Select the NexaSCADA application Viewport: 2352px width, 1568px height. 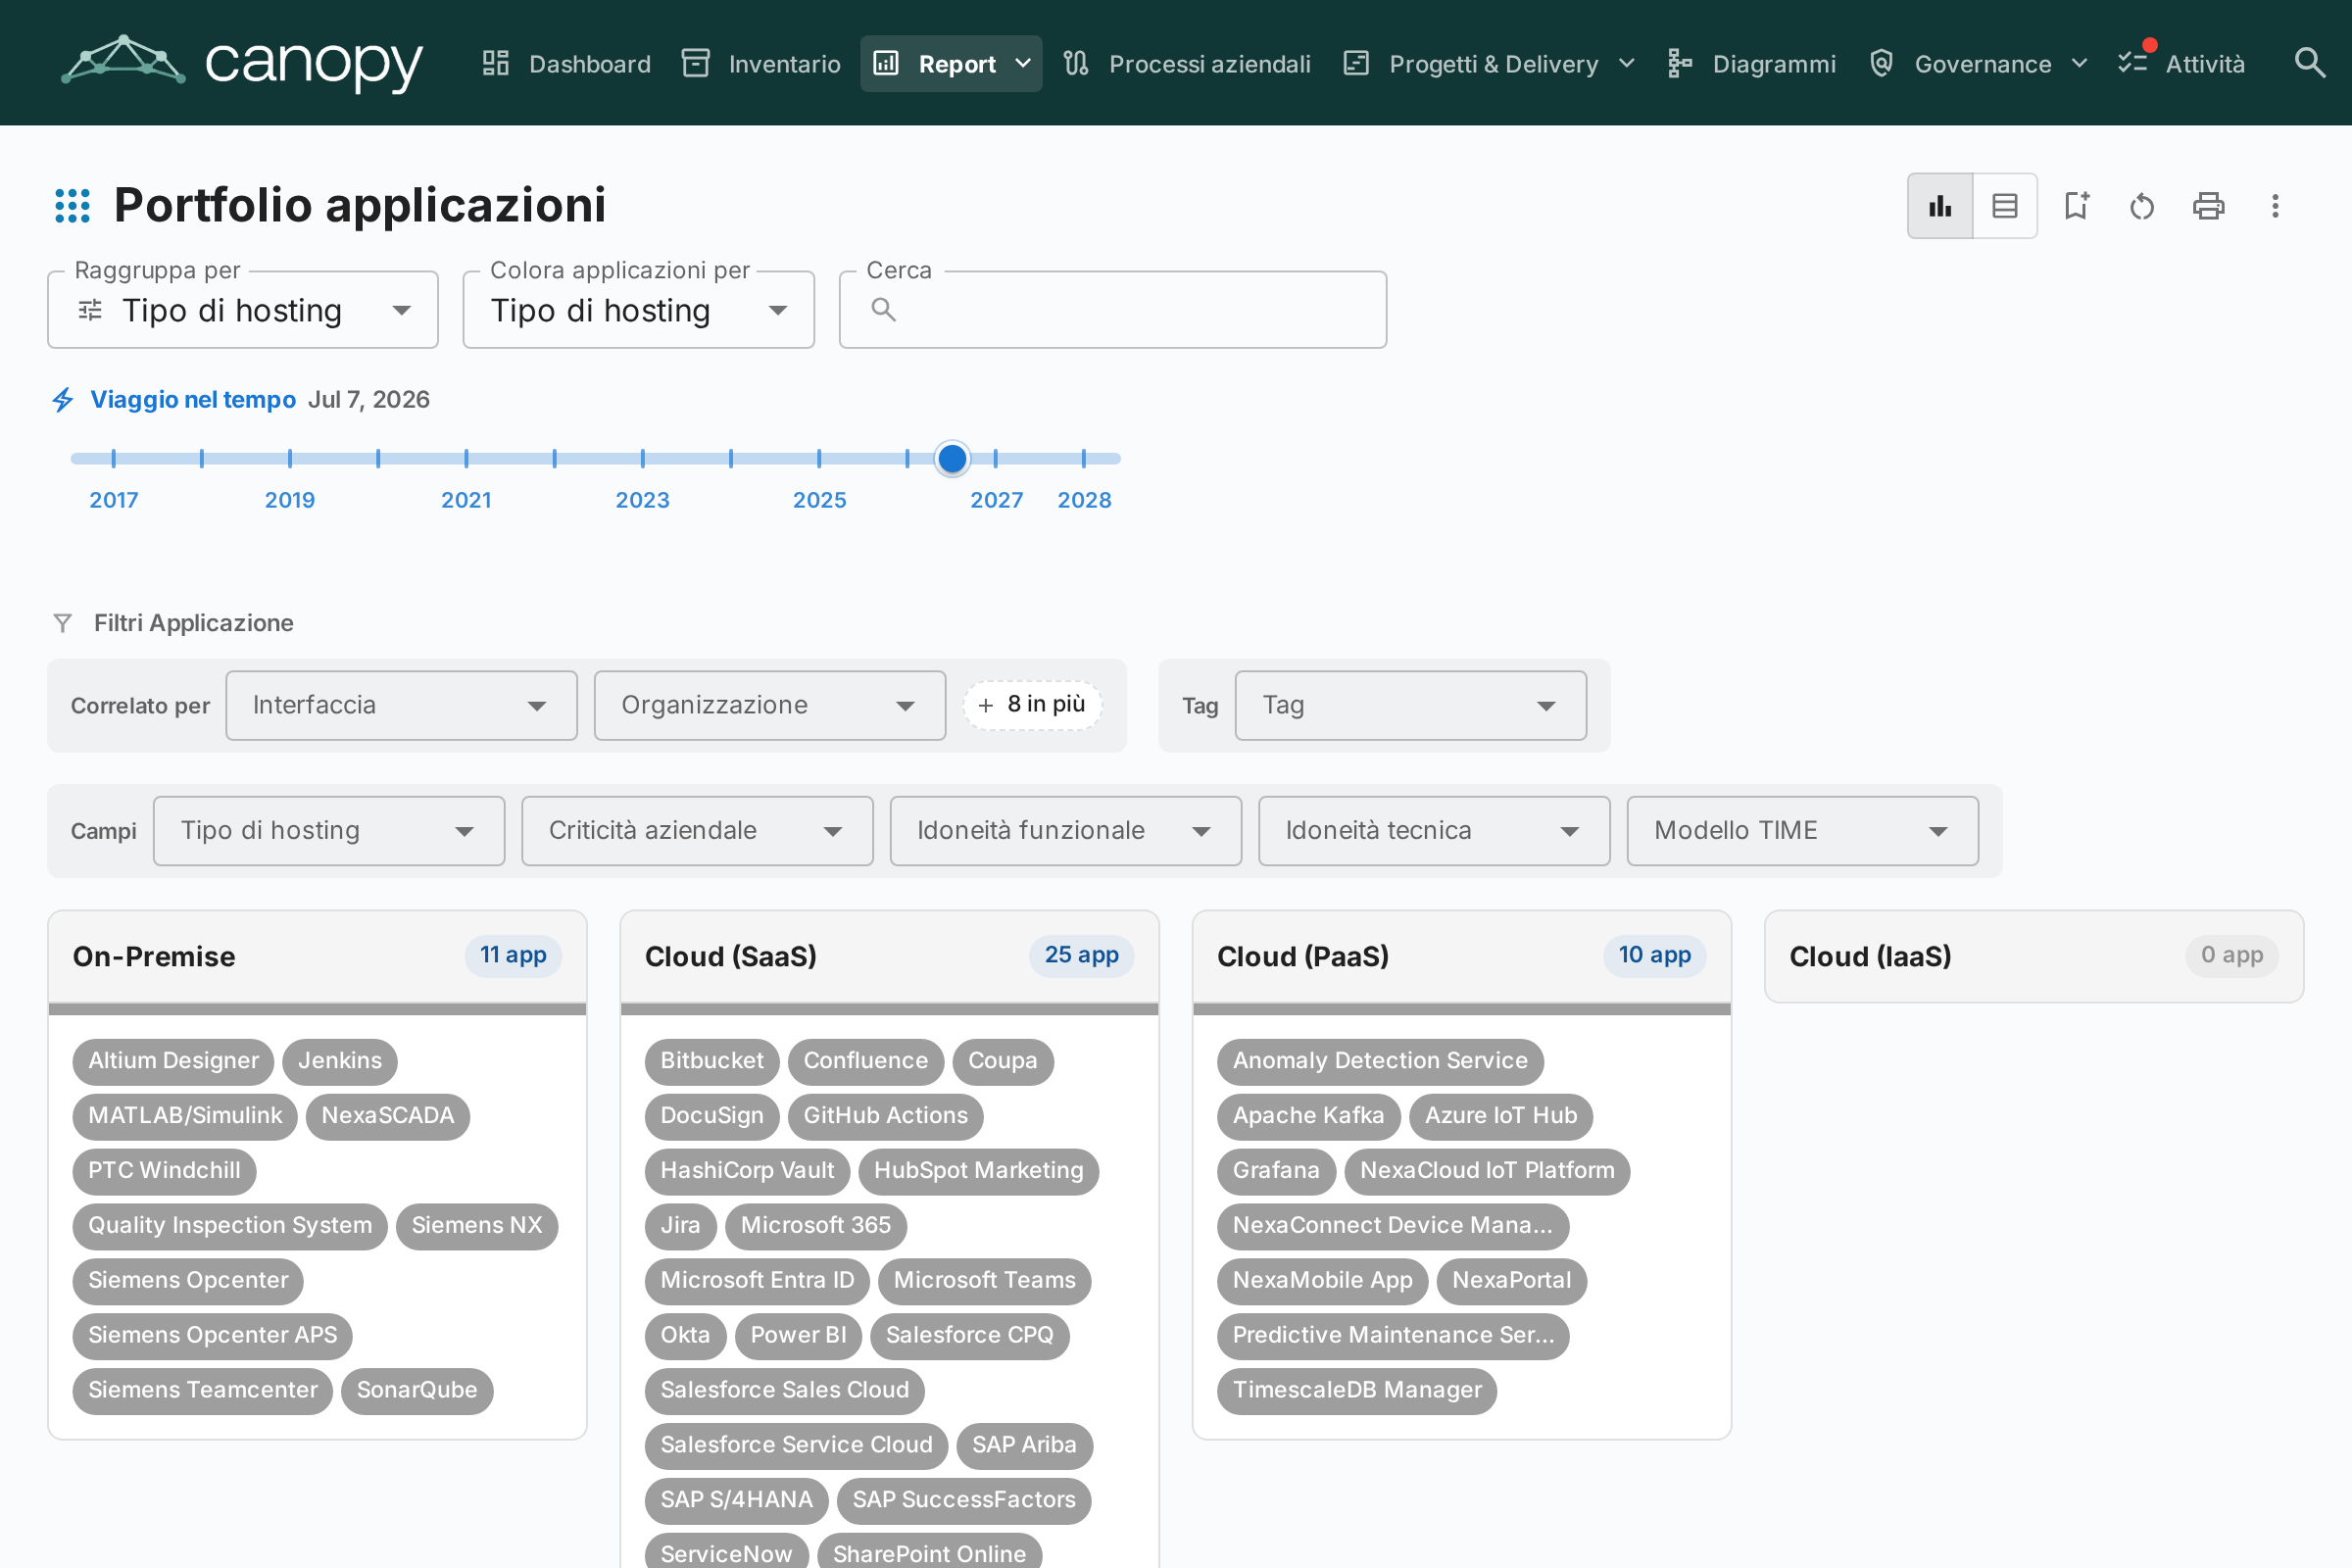point(388,1116)
